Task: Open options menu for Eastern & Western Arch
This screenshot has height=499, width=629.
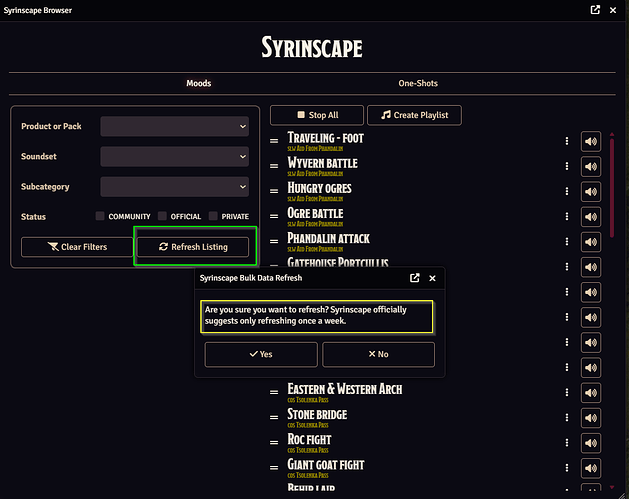Action: click(567, 392)
